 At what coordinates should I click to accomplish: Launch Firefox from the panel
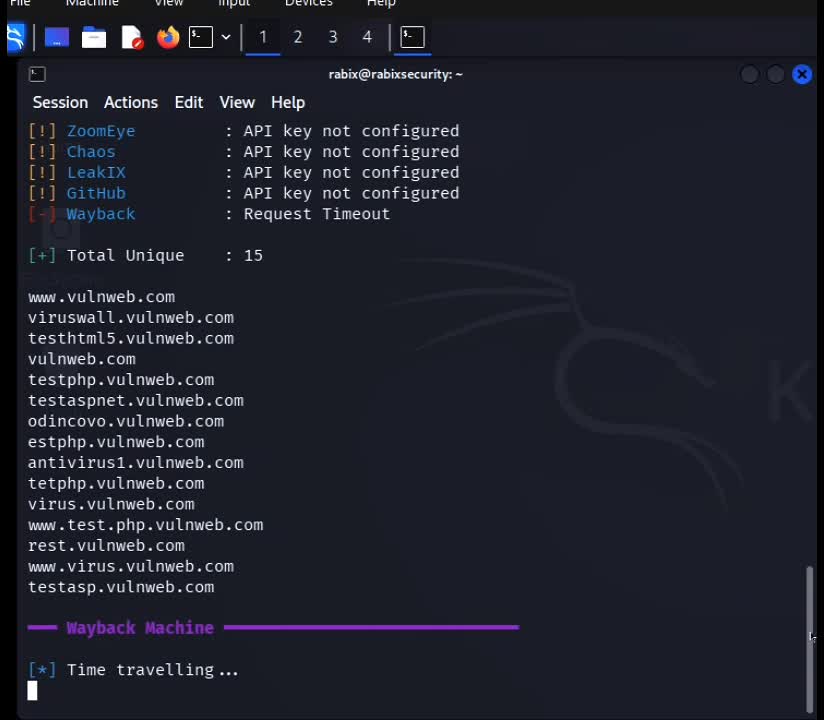[168, 37]
